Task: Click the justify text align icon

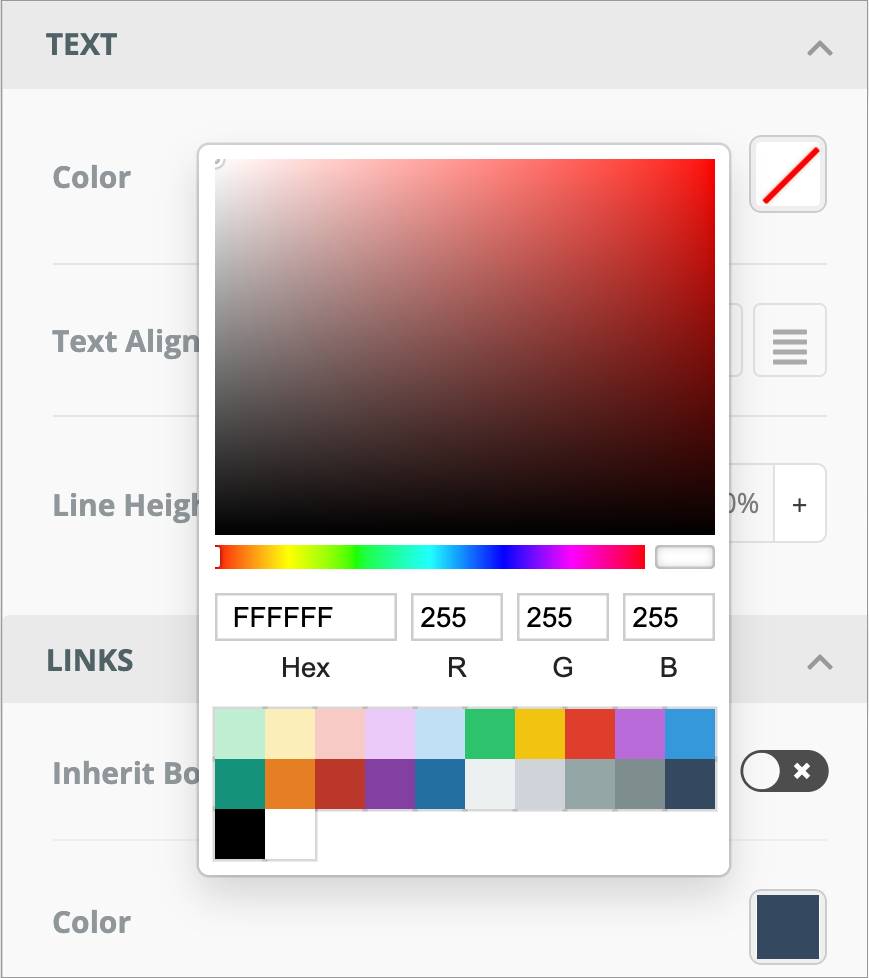Action: click(x=789, y=341)
